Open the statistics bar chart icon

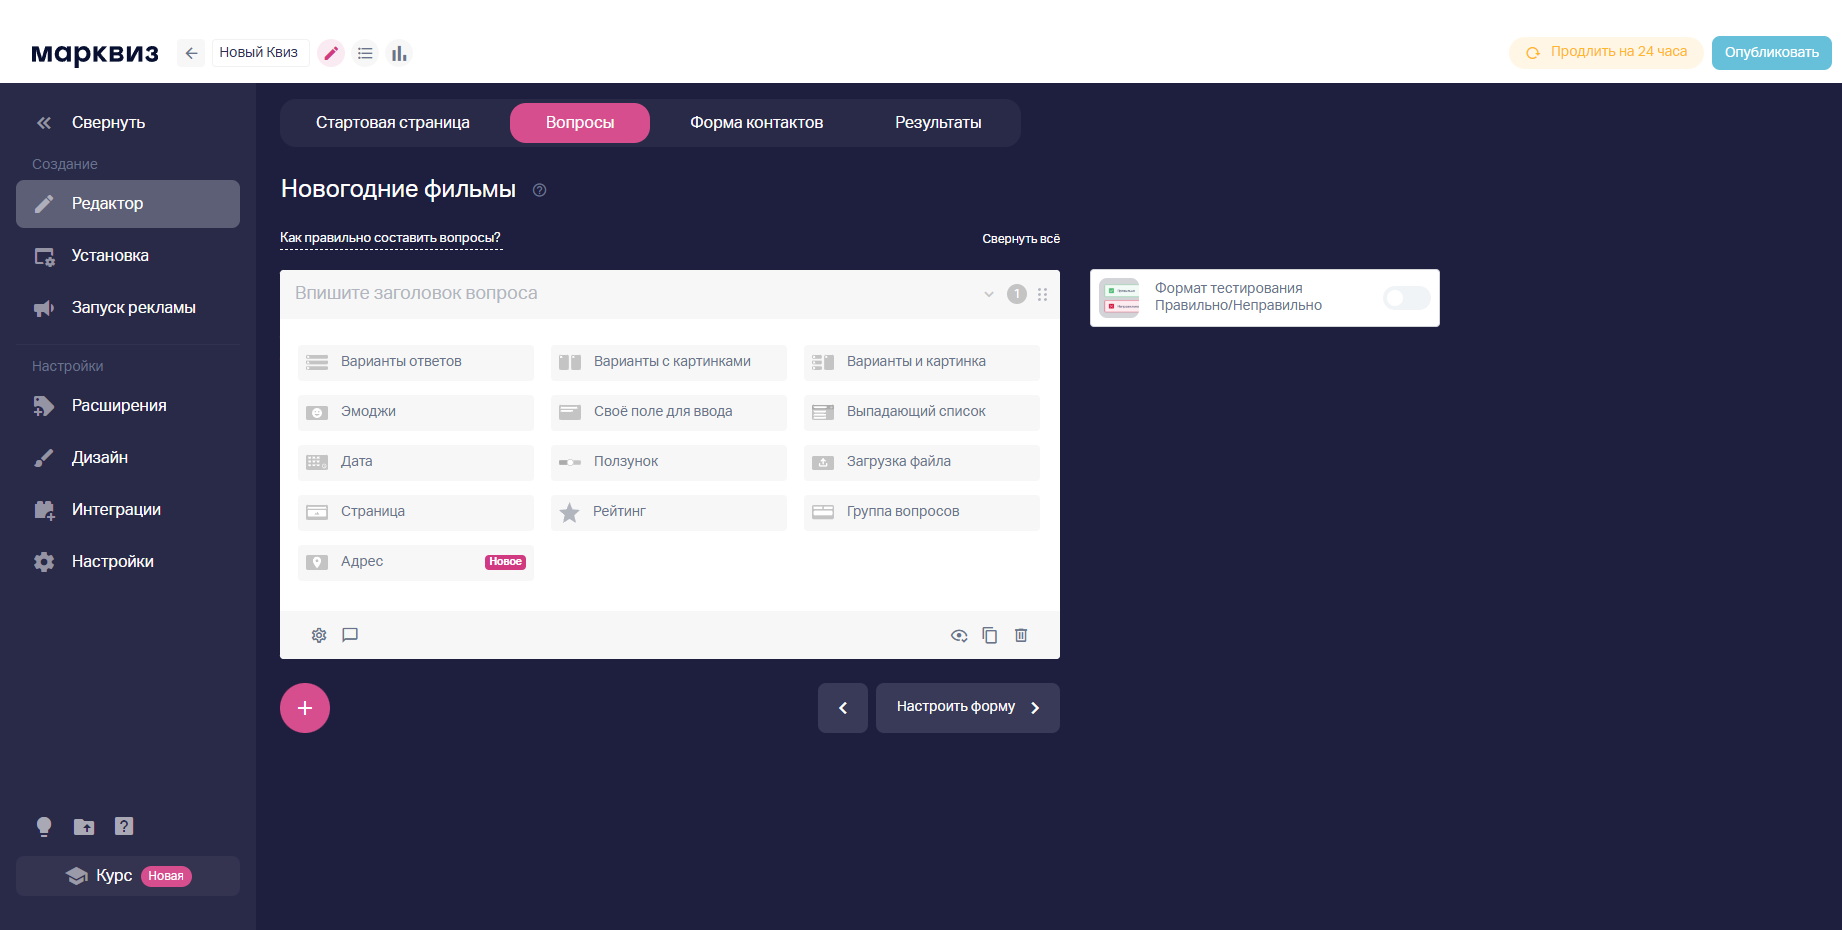[399, 53]
